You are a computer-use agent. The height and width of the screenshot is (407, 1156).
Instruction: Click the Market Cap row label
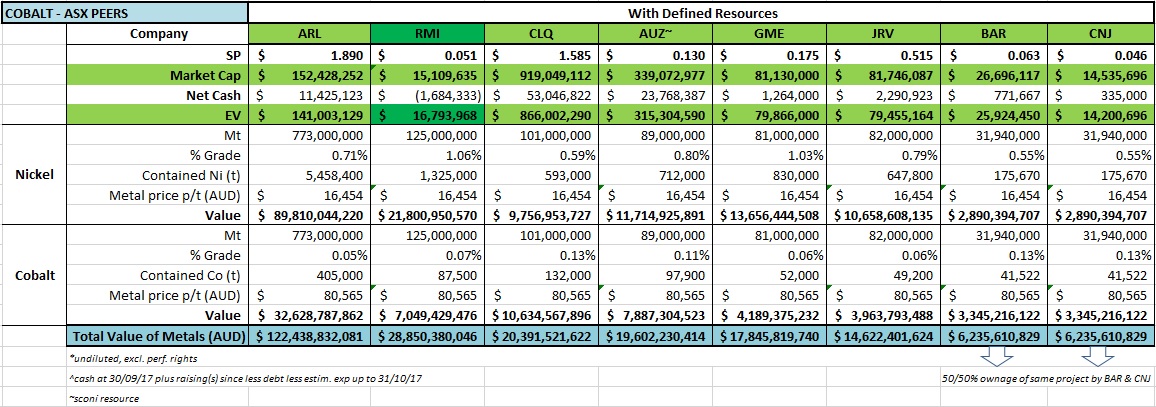[159, 75]
